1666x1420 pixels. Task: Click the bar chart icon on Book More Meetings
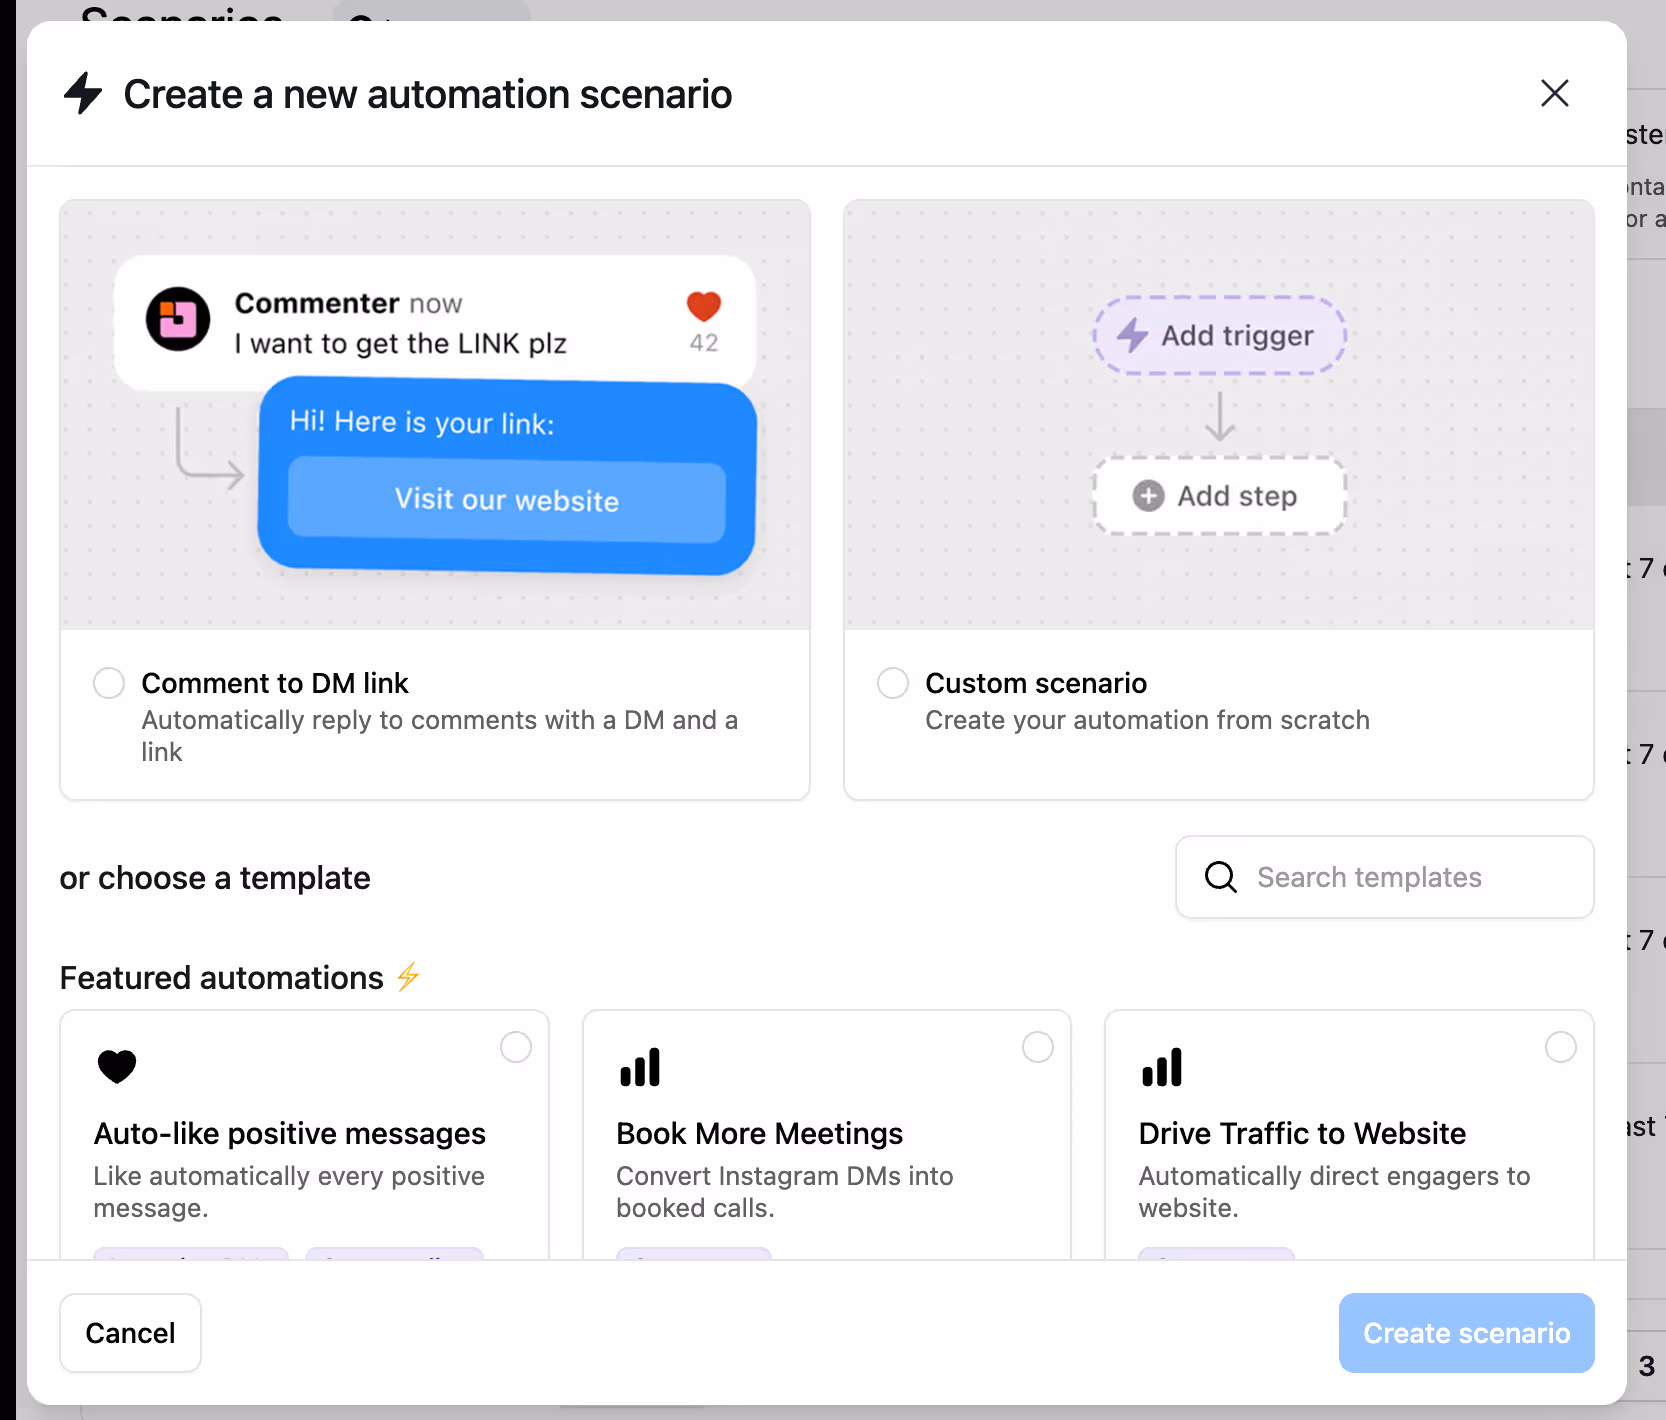(x=640, y=1066)
